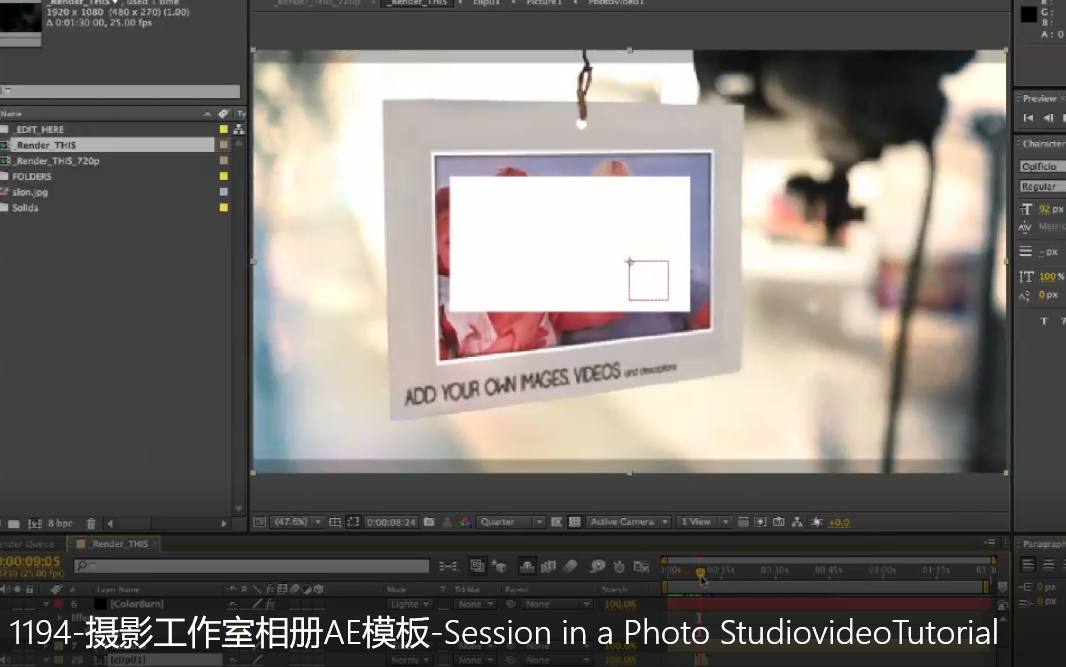Image resolution: width=1066 pixels, height=667 pixels.
Task: Open the magnification ratio dropdown (47.6%)
Action: tap(297, 522)
